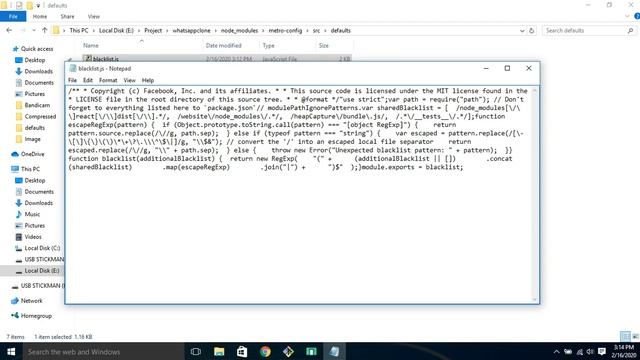Open Notepad View menu
The width and height of the screenshot is (640, 360).
coord(129,80)
